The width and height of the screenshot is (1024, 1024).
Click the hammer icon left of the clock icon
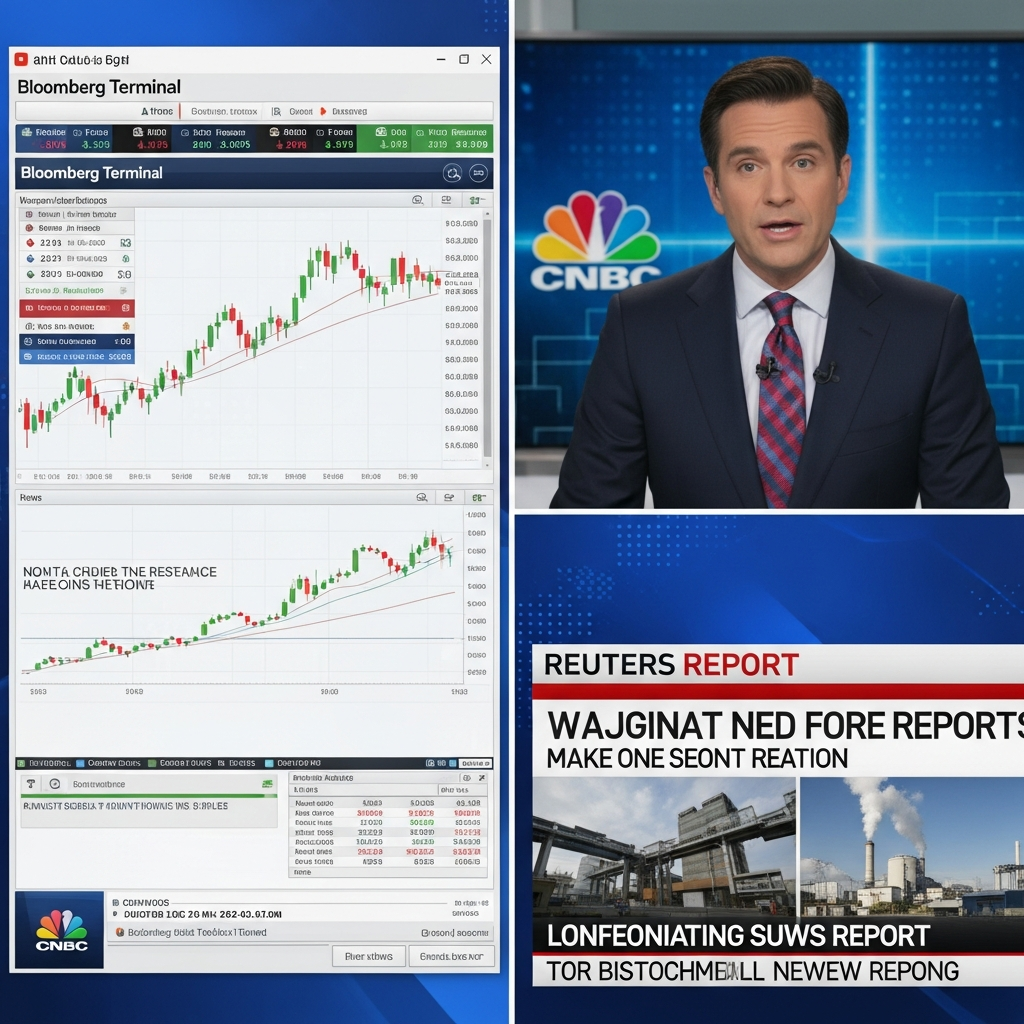click(30, 785)
